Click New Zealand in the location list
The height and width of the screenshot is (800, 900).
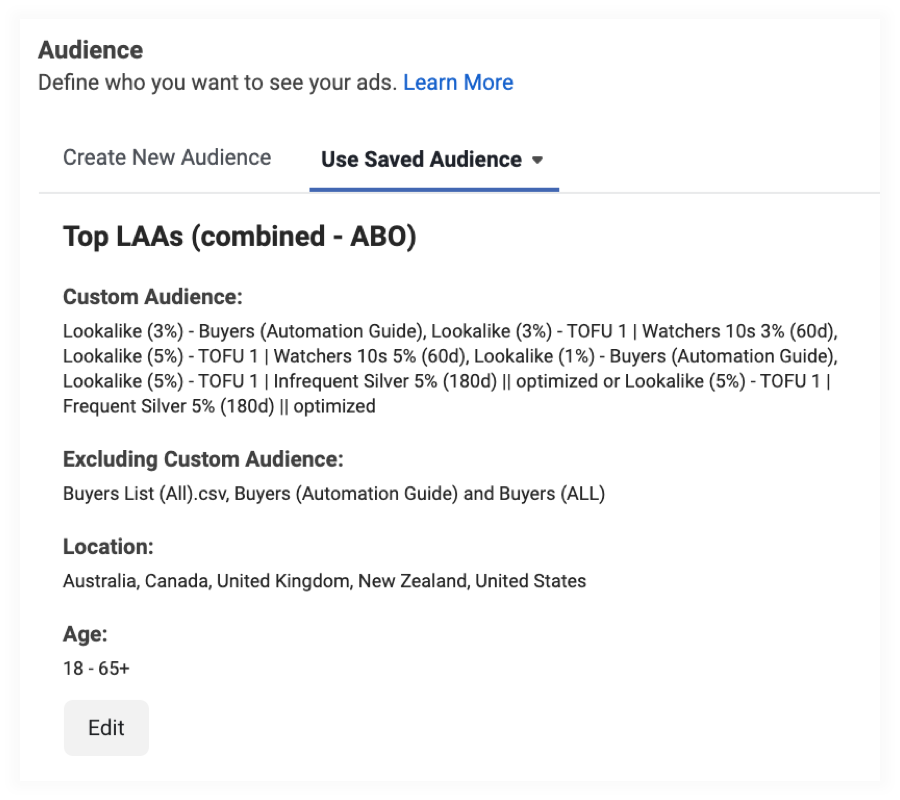point(411,581)
